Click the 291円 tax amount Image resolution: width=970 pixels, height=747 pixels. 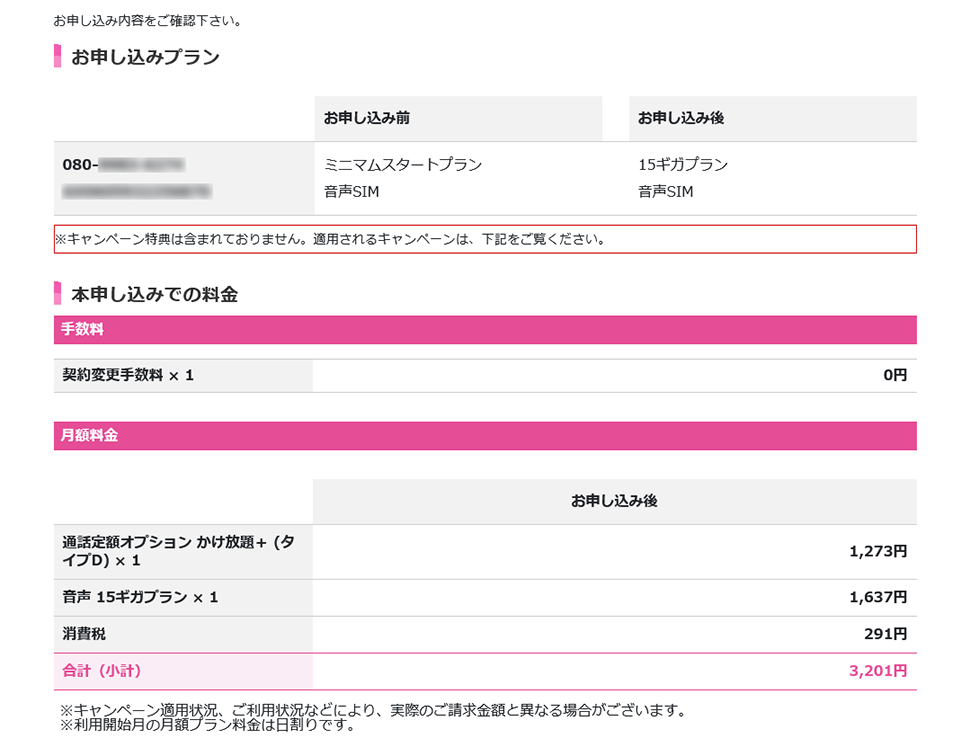885,634
